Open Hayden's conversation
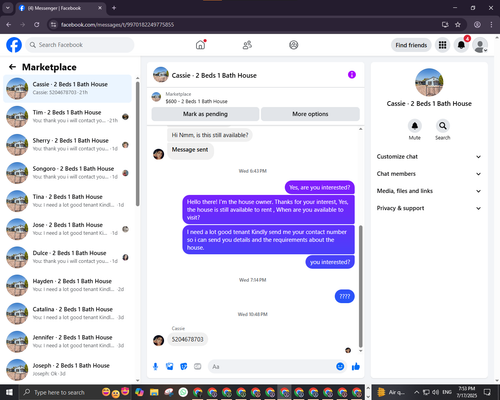Screen dimensions: 500x400 coord(67,285)
